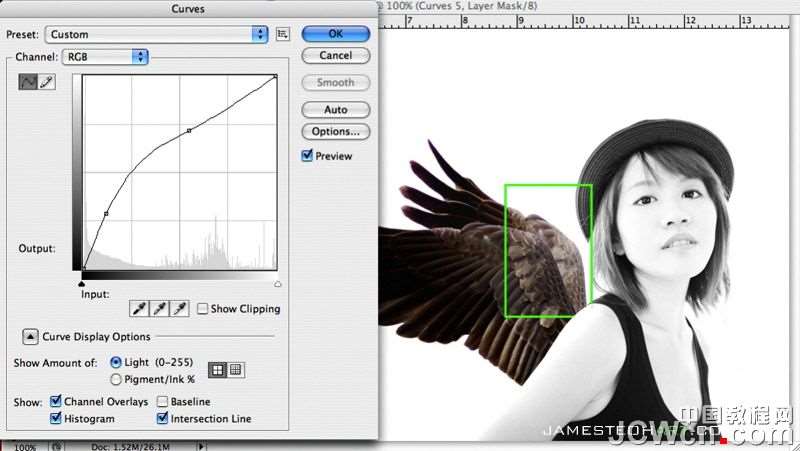Image resolution: width=800 pixels, height=451 pixels.
Task: Toggle the Histogram checkbox
Action: [56, 418]
